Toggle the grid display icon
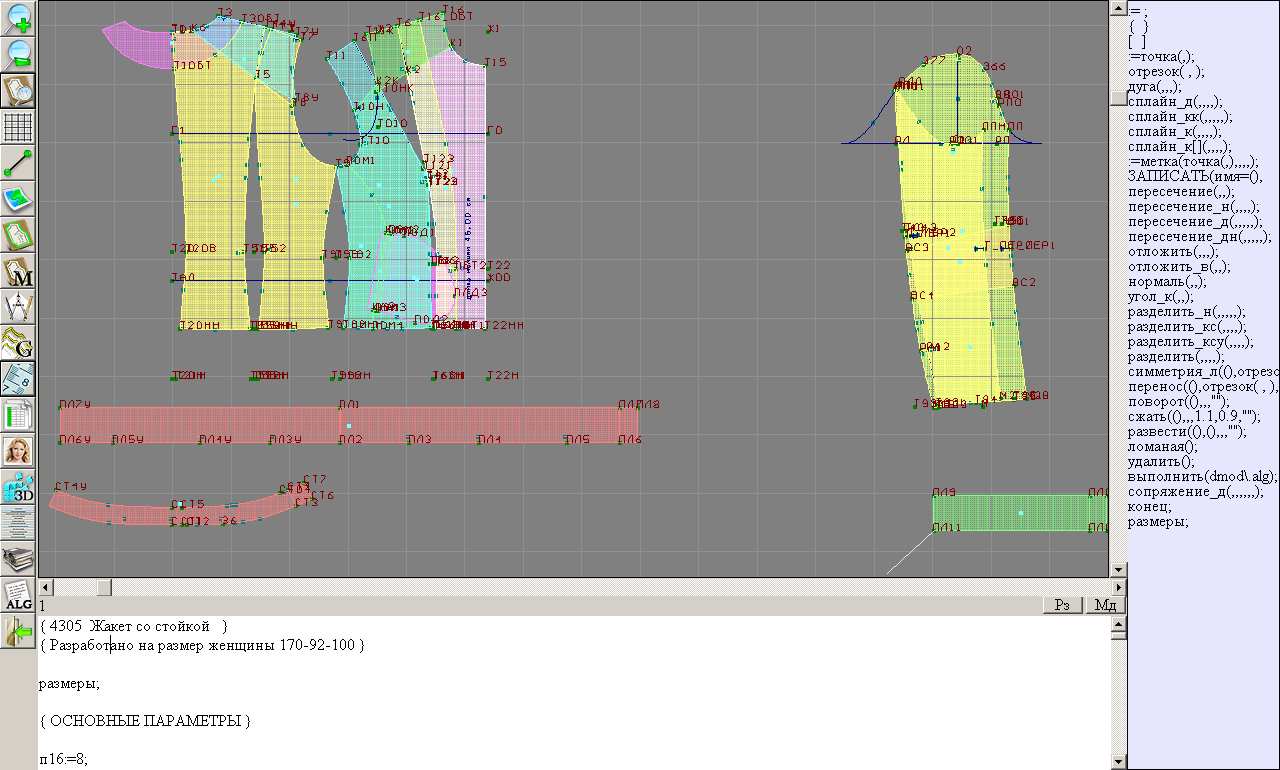Image resolution: width=1280 pixels, height=770 pixels. click(x=19, y=127)
